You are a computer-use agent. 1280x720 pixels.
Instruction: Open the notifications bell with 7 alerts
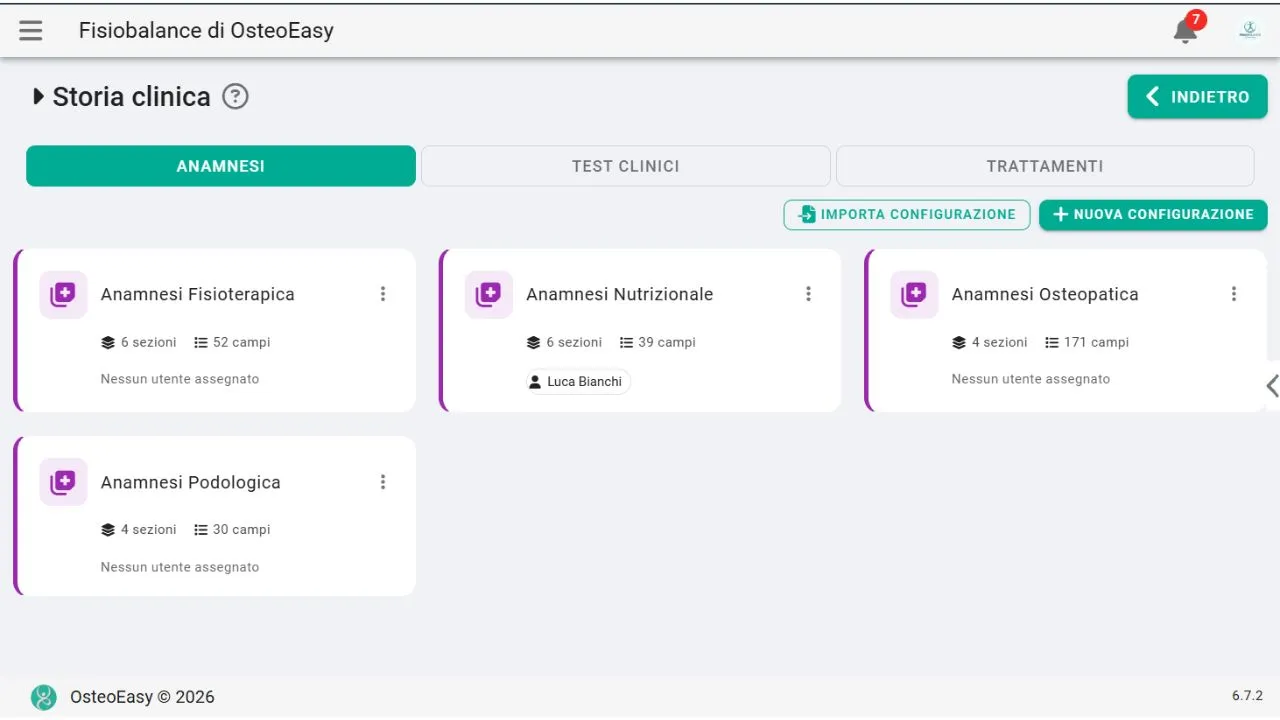(x=1186, y=30)
